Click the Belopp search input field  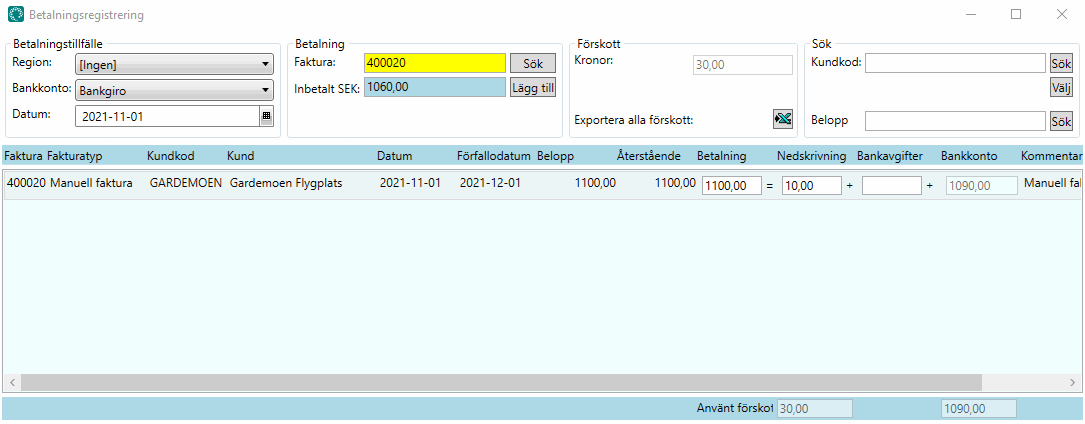955,121
